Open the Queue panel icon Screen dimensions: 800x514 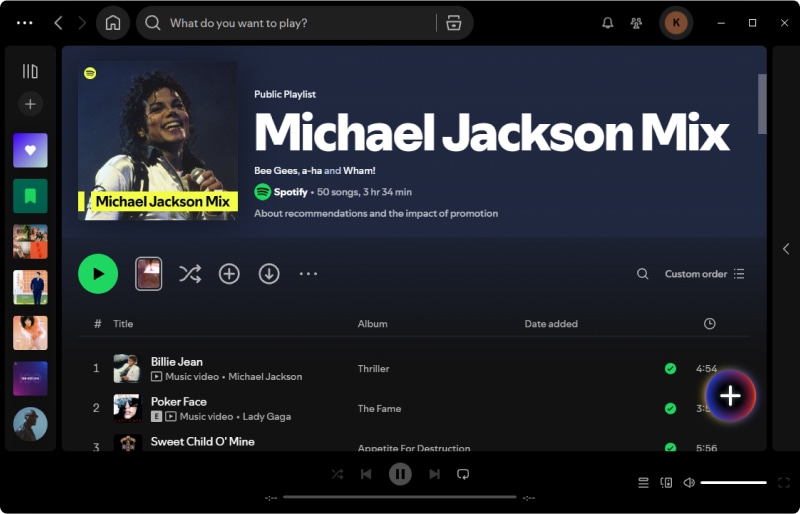[x=643, y=482]
